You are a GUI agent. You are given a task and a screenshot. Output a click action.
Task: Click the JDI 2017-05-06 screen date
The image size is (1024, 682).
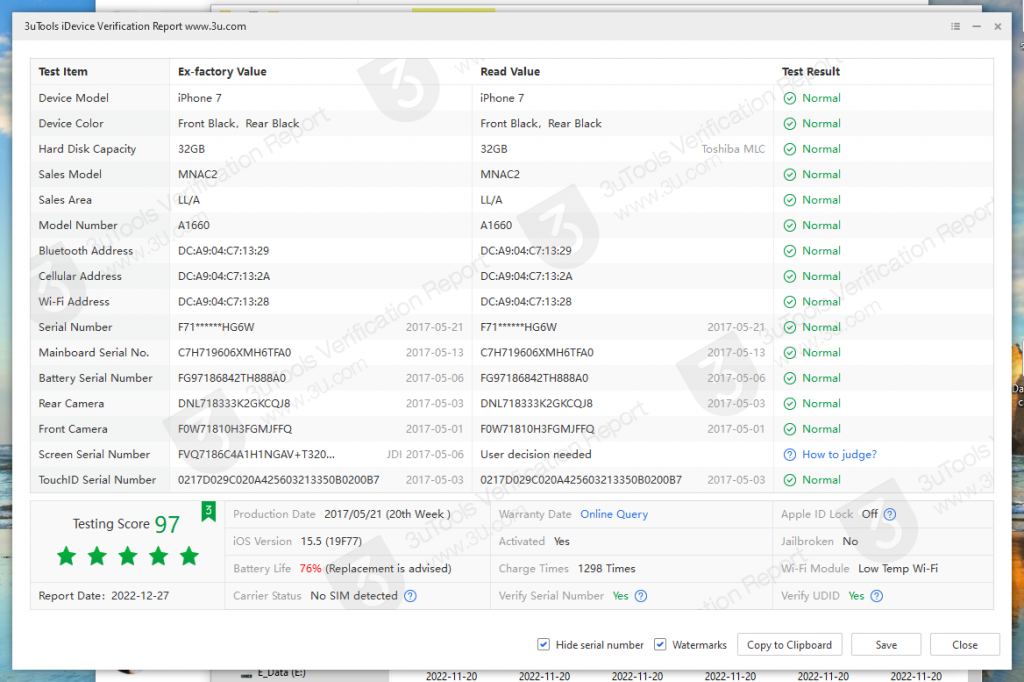[425, 455]
